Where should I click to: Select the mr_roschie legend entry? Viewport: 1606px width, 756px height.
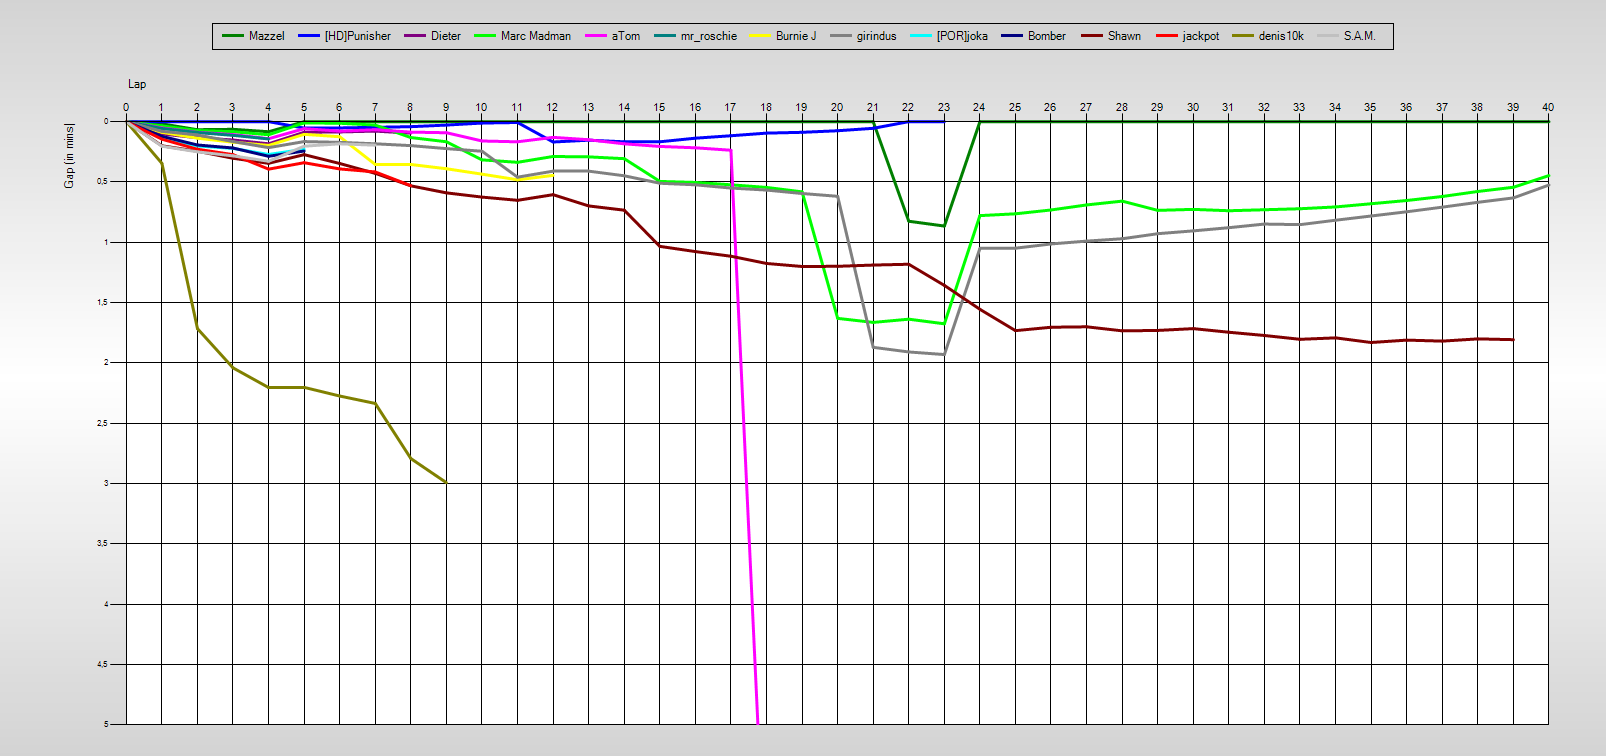tap(696, 36)
